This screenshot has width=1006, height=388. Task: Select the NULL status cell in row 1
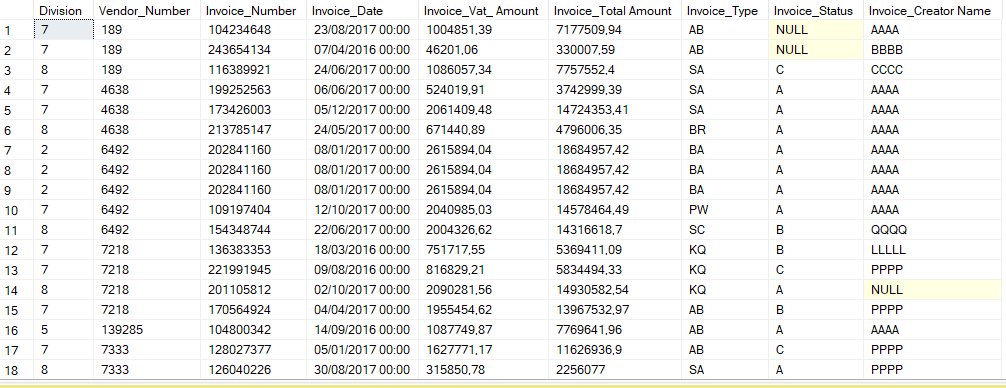click(x=815, y=30)
